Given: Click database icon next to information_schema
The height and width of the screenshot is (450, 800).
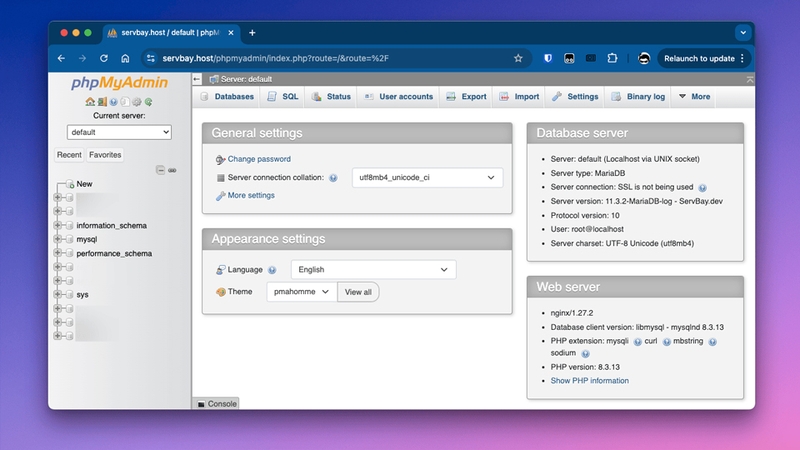Looking at the screenshot, I should coord(70,225).
